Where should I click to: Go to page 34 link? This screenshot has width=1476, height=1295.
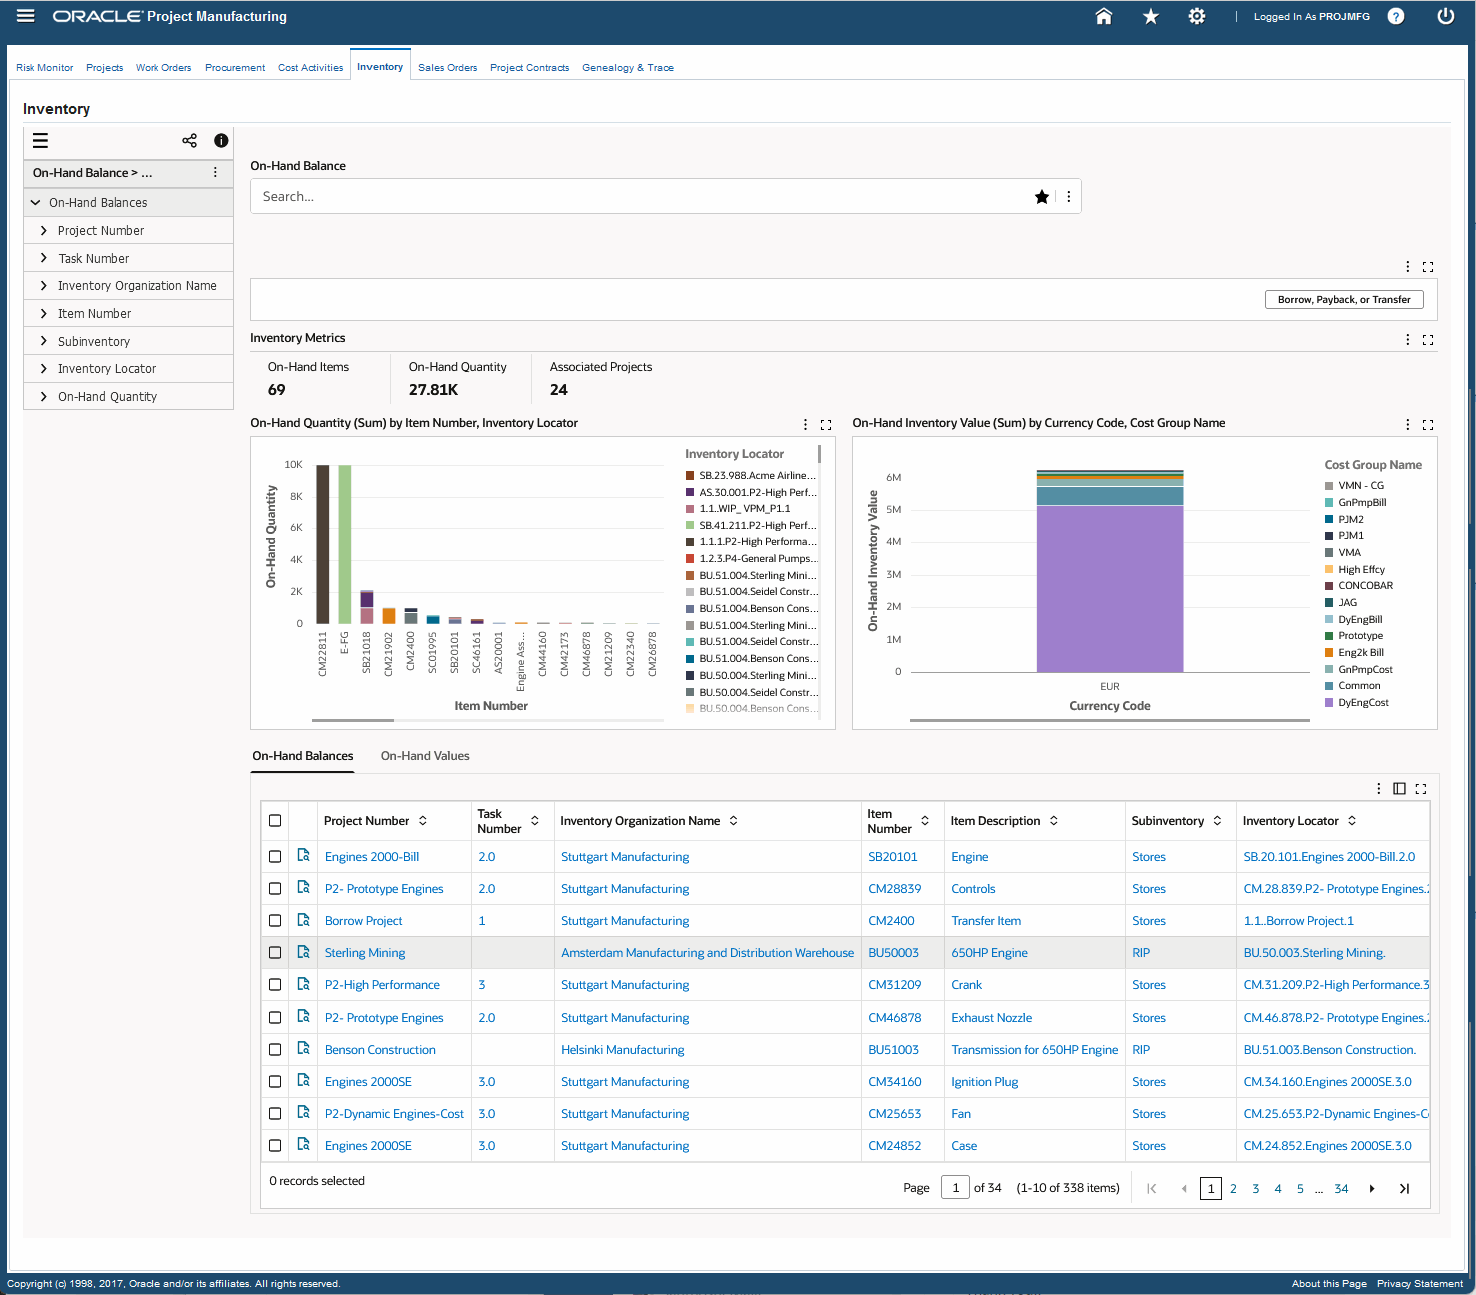[x=1341, y=1189]
